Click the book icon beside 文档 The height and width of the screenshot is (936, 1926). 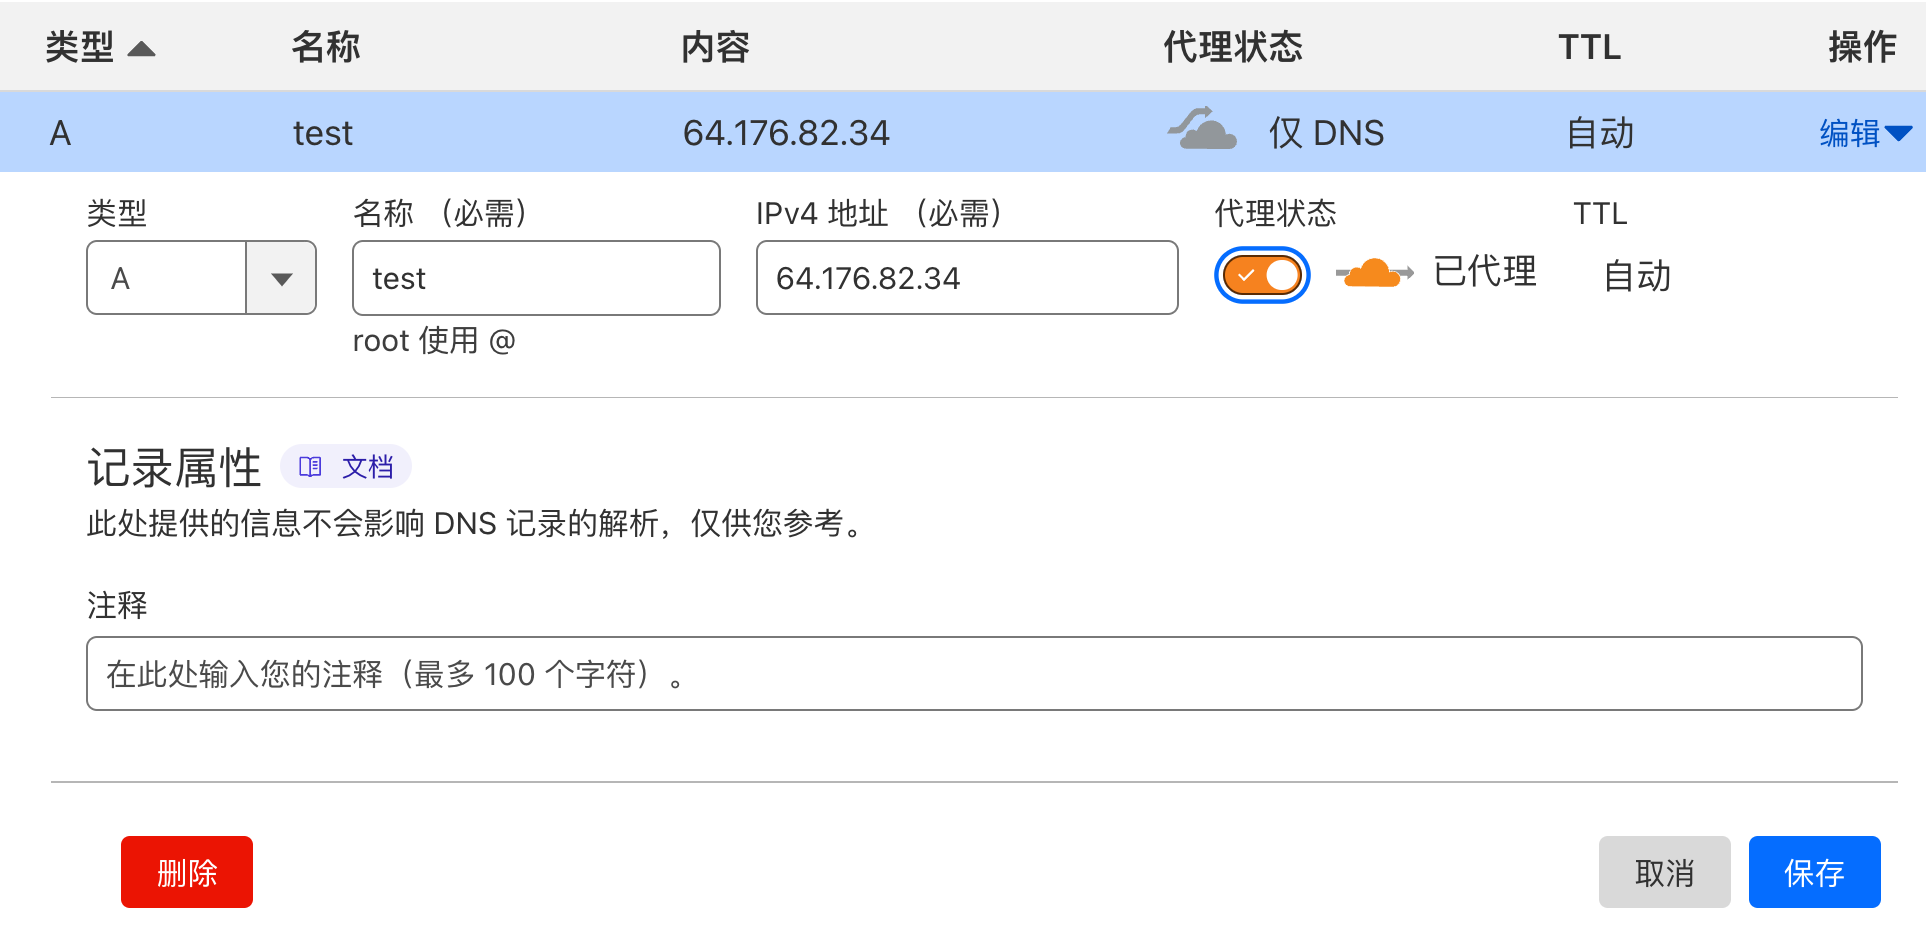pyautogui.click(x=310, y=466)
